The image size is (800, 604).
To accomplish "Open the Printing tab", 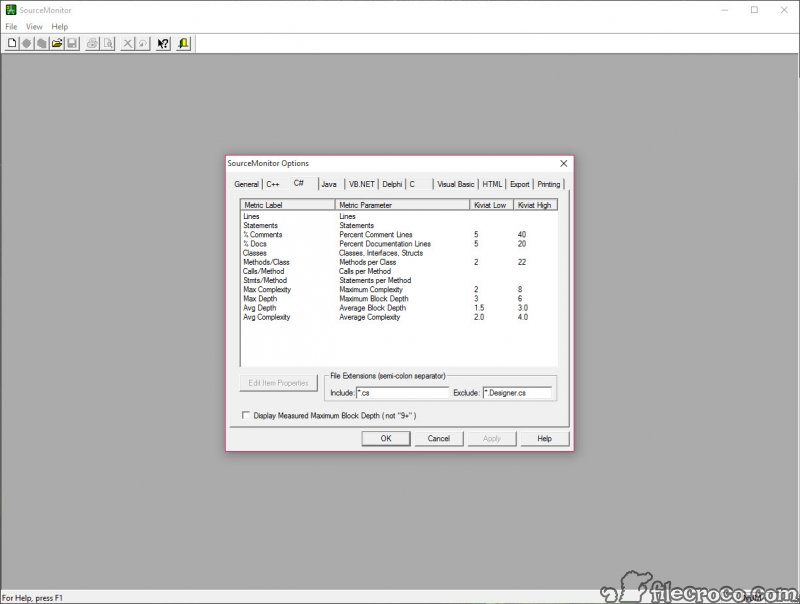I will click(549, 184).
